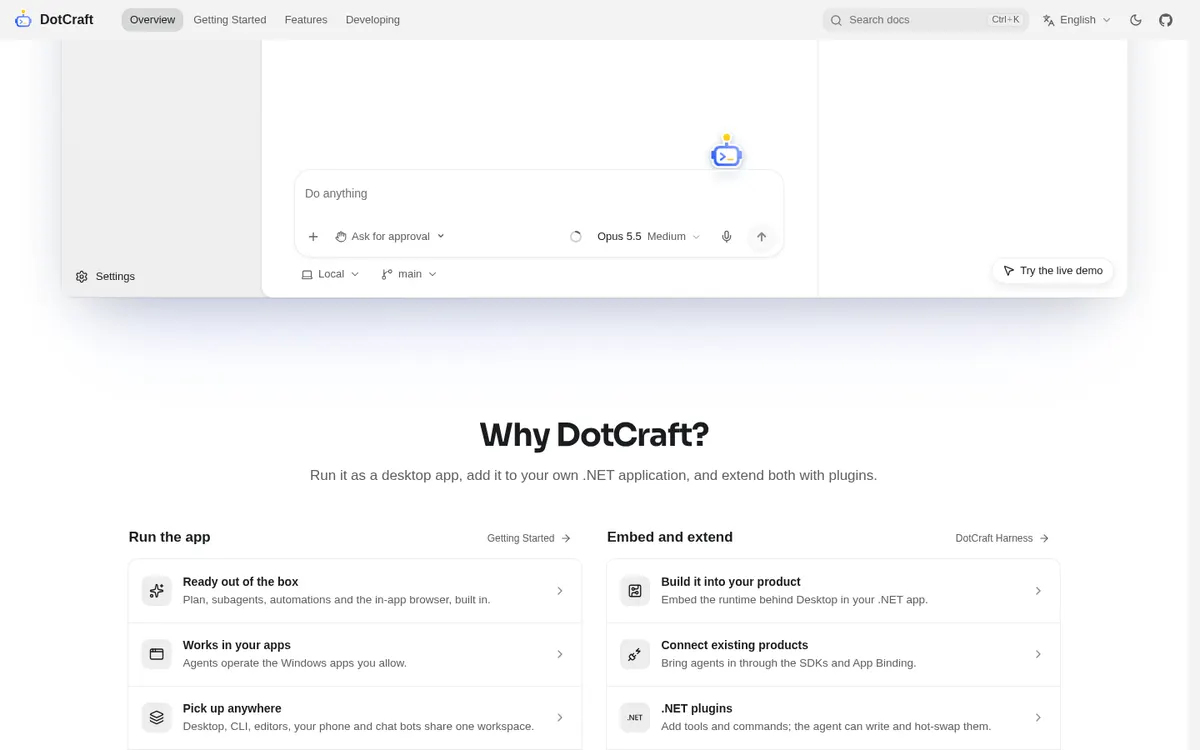Click the layers icon for Pick up anywhere
The height and width of the screenshot is (750, 1200).
157,717
